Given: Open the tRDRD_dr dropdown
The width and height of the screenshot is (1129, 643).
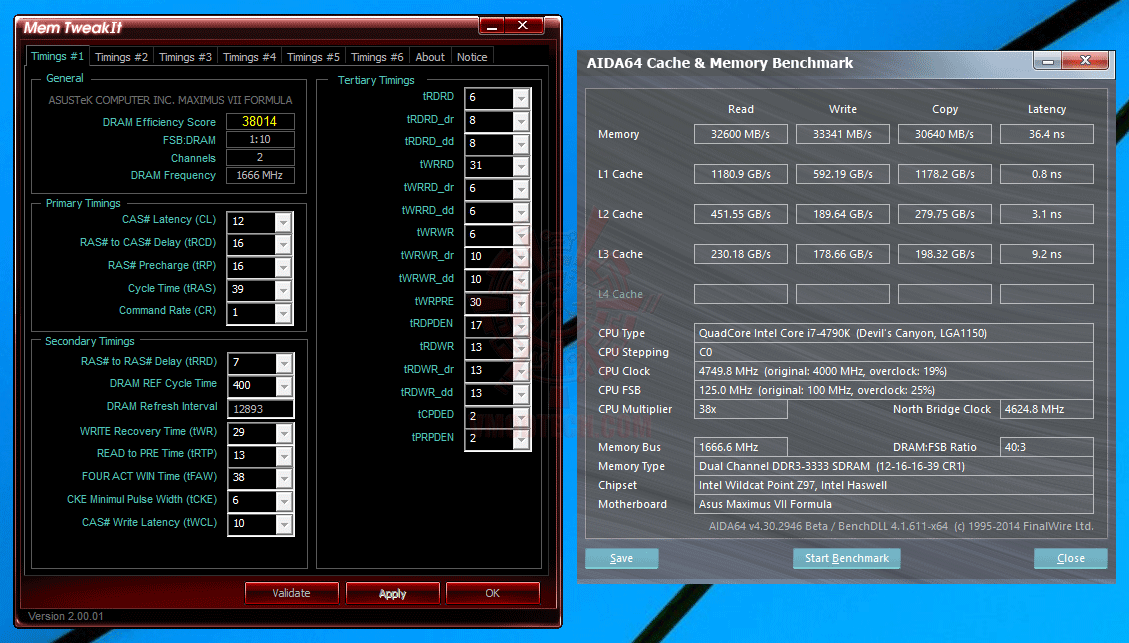Looking at the screenshot, I should [x=521, y=121].
